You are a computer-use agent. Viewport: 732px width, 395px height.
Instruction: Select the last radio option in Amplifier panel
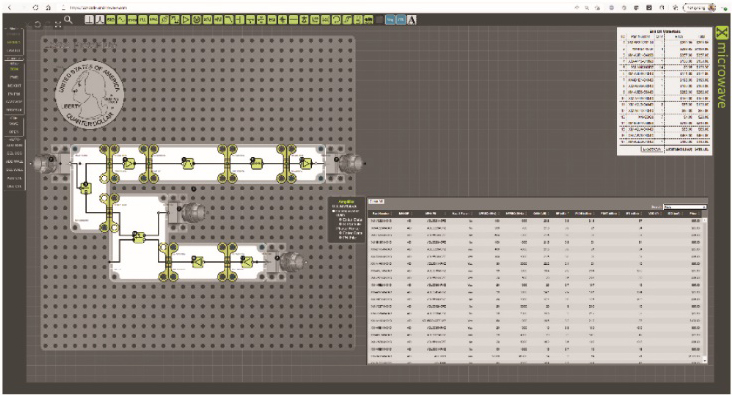point(341,238)
